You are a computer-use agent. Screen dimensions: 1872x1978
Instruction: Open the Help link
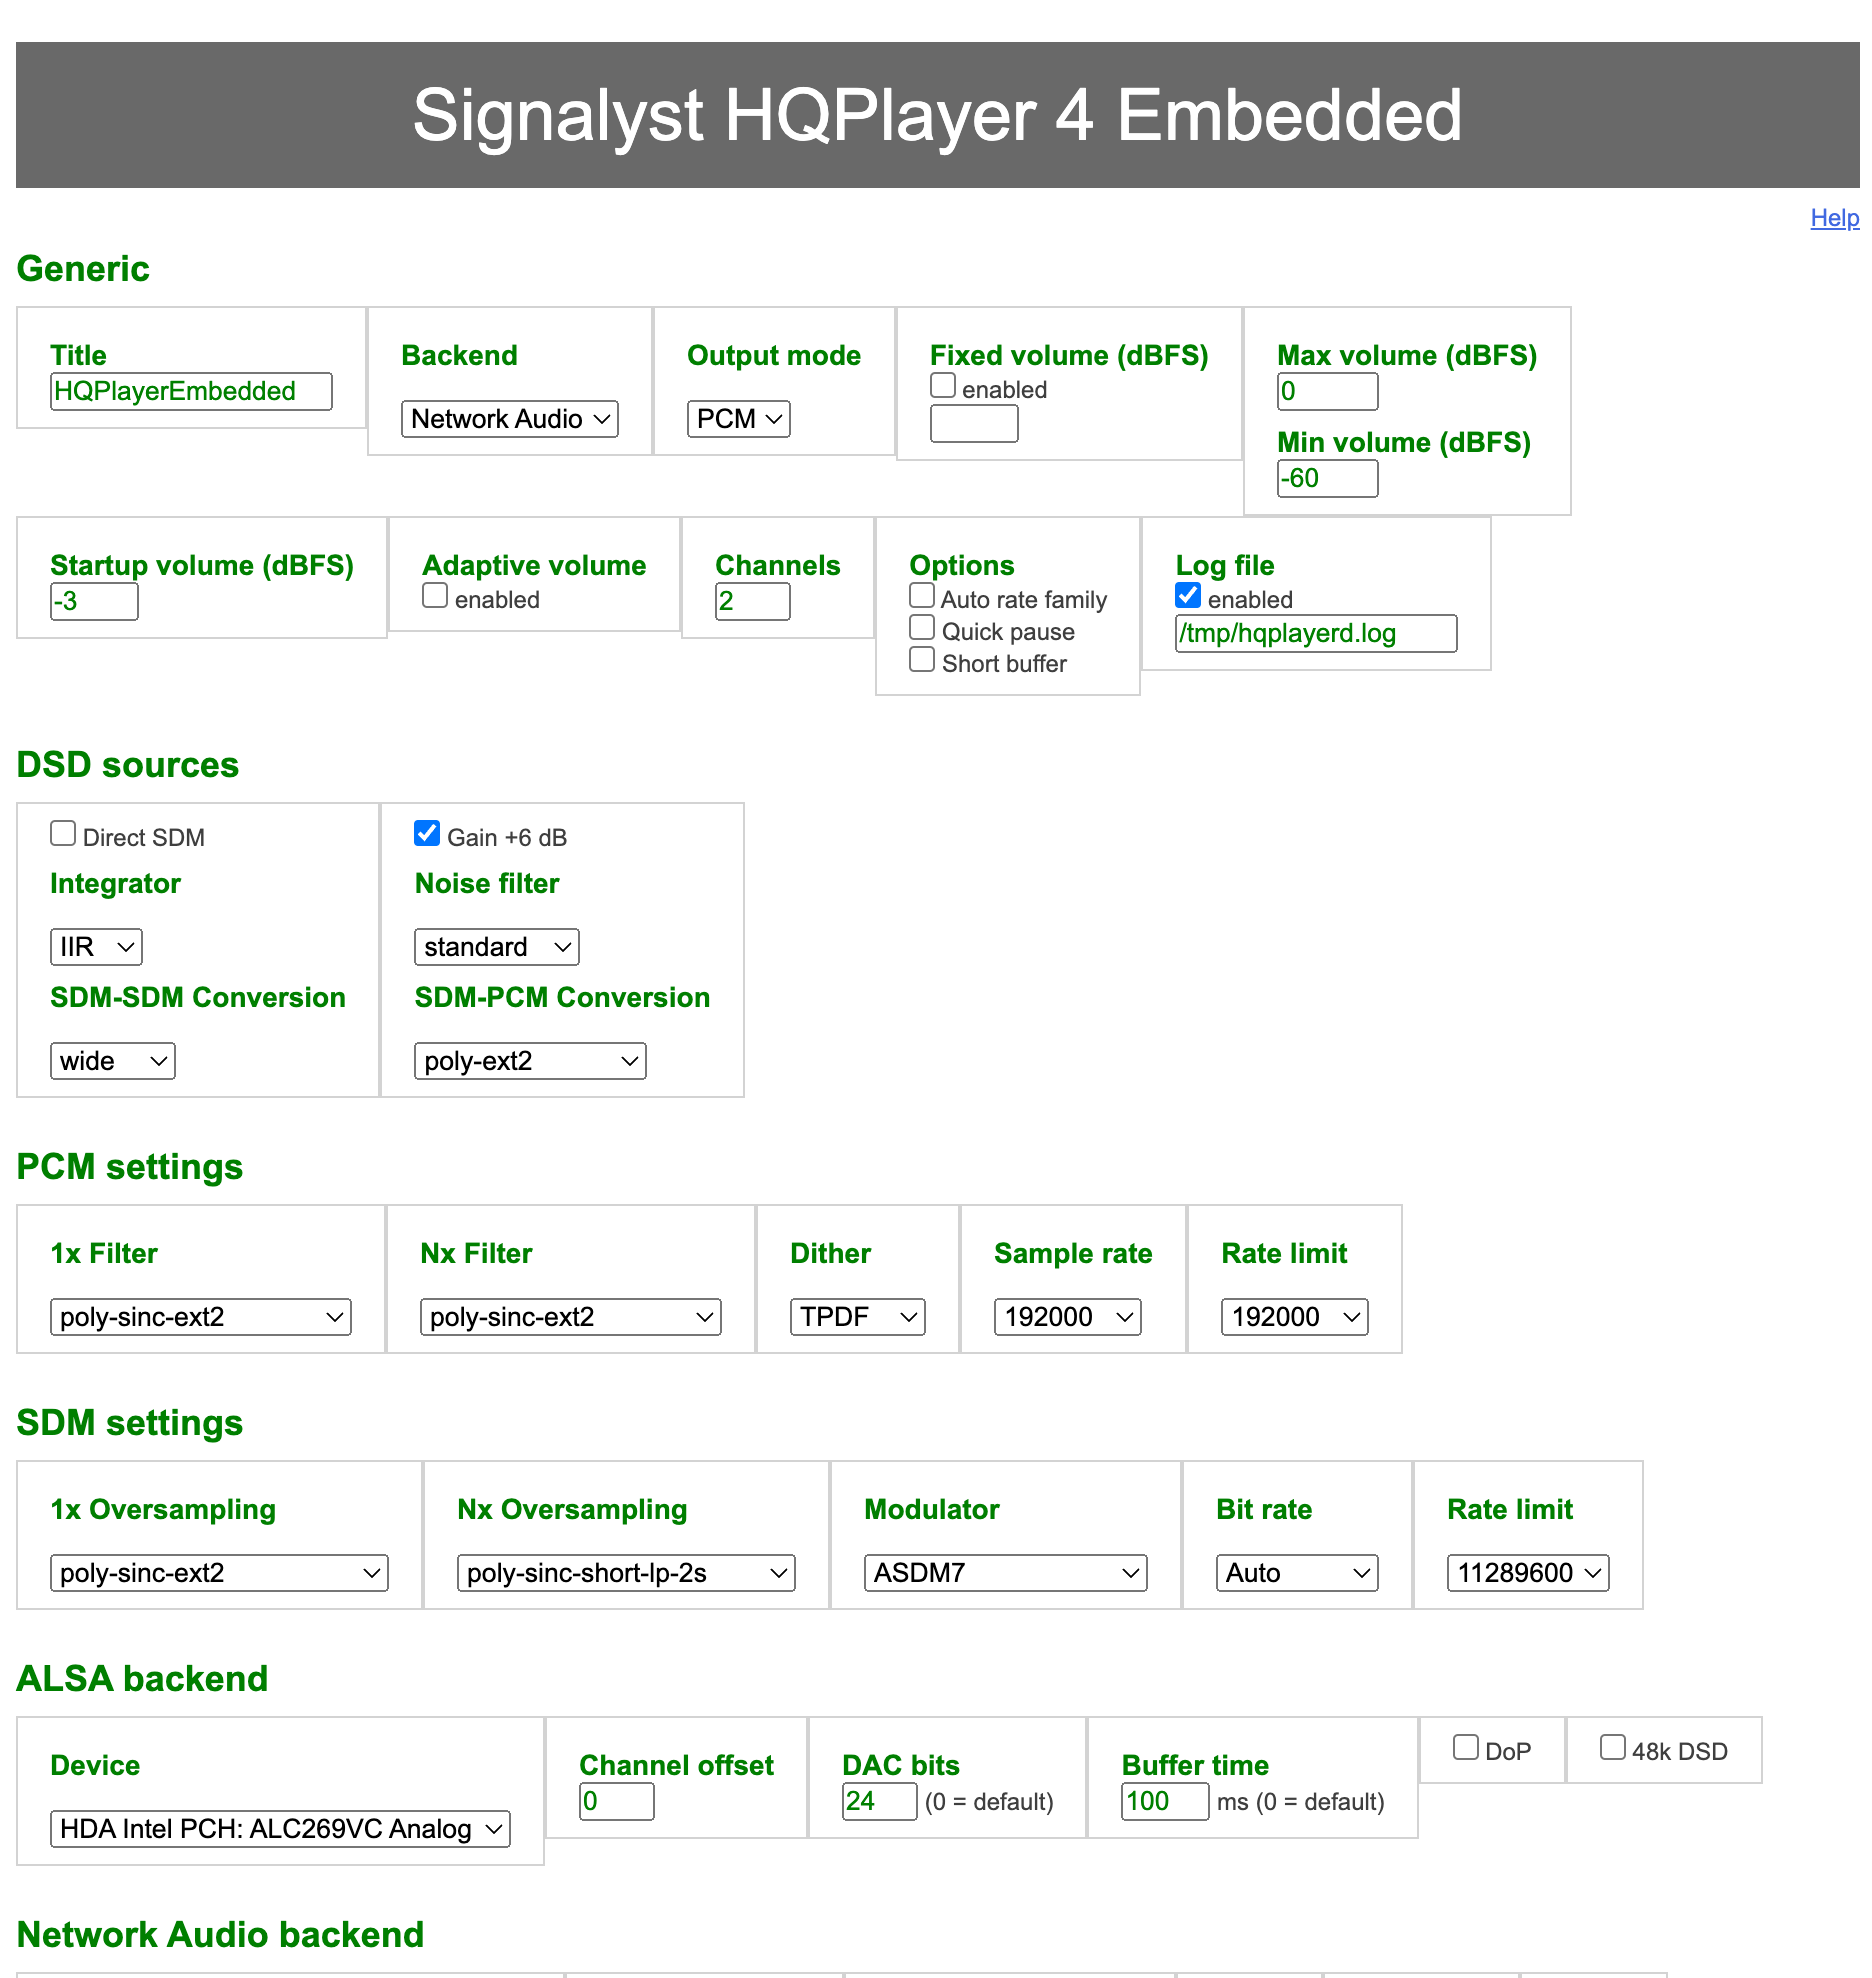pyautogui.click(x=1834, y=218)
